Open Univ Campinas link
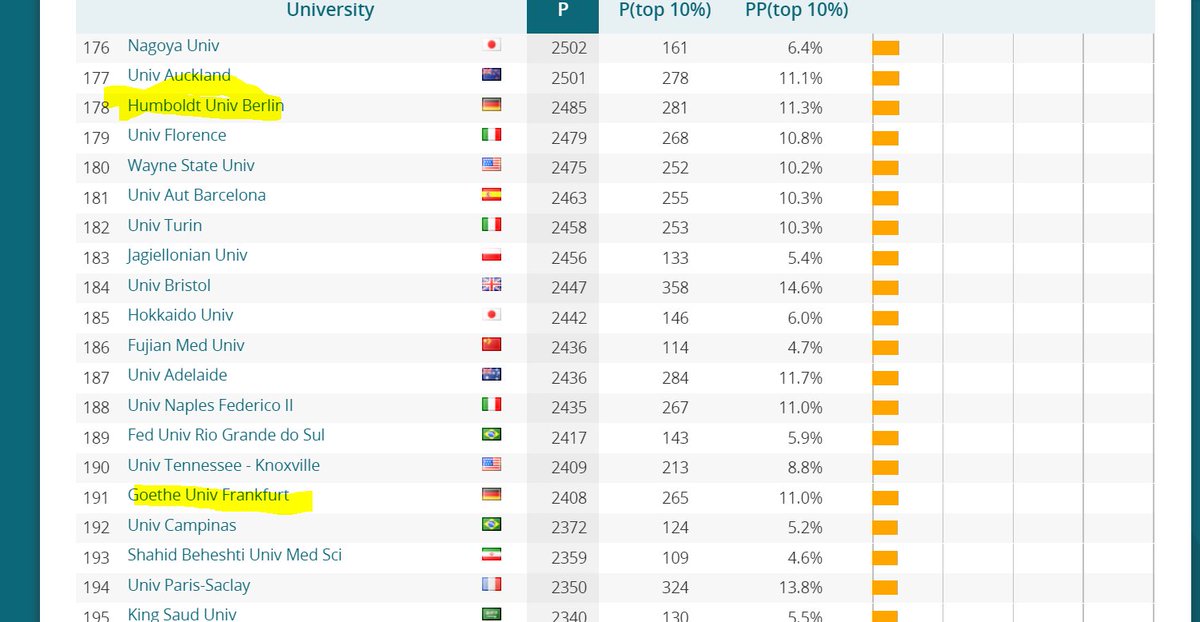This screenshot has height=622, width=1200. [x=182, y=526]
